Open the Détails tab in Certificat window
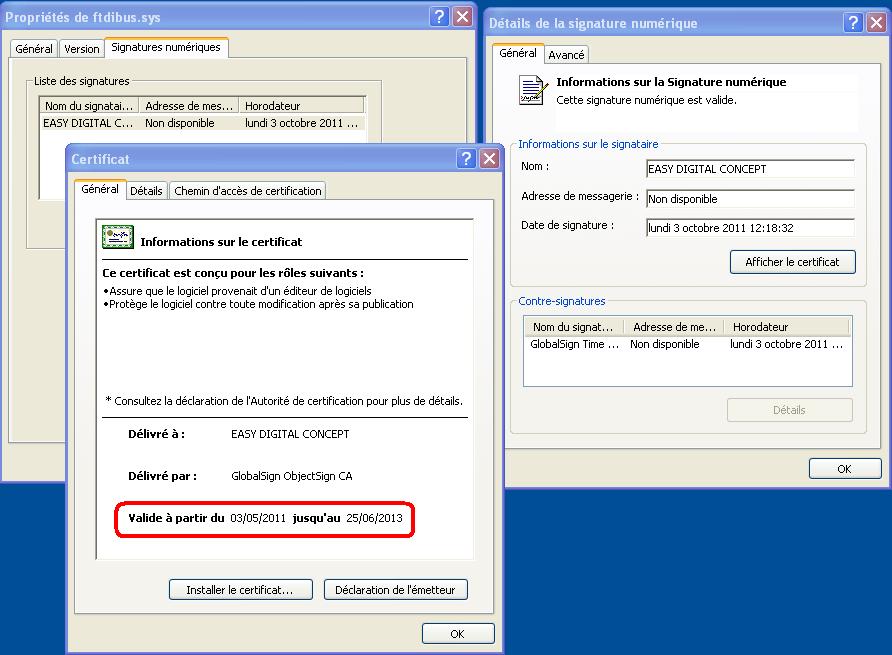This screenshot has height=655, width=892. (146, 191)
